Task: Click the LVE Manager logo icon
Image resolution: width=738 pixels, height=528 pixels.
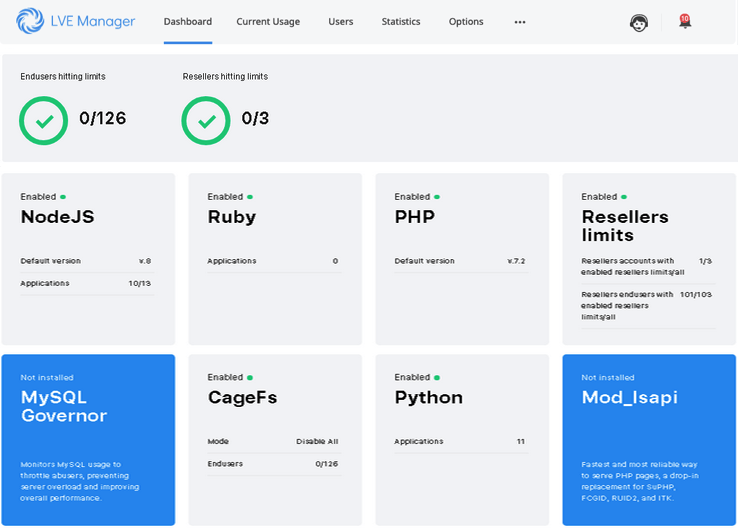Action: pos(30,21)
